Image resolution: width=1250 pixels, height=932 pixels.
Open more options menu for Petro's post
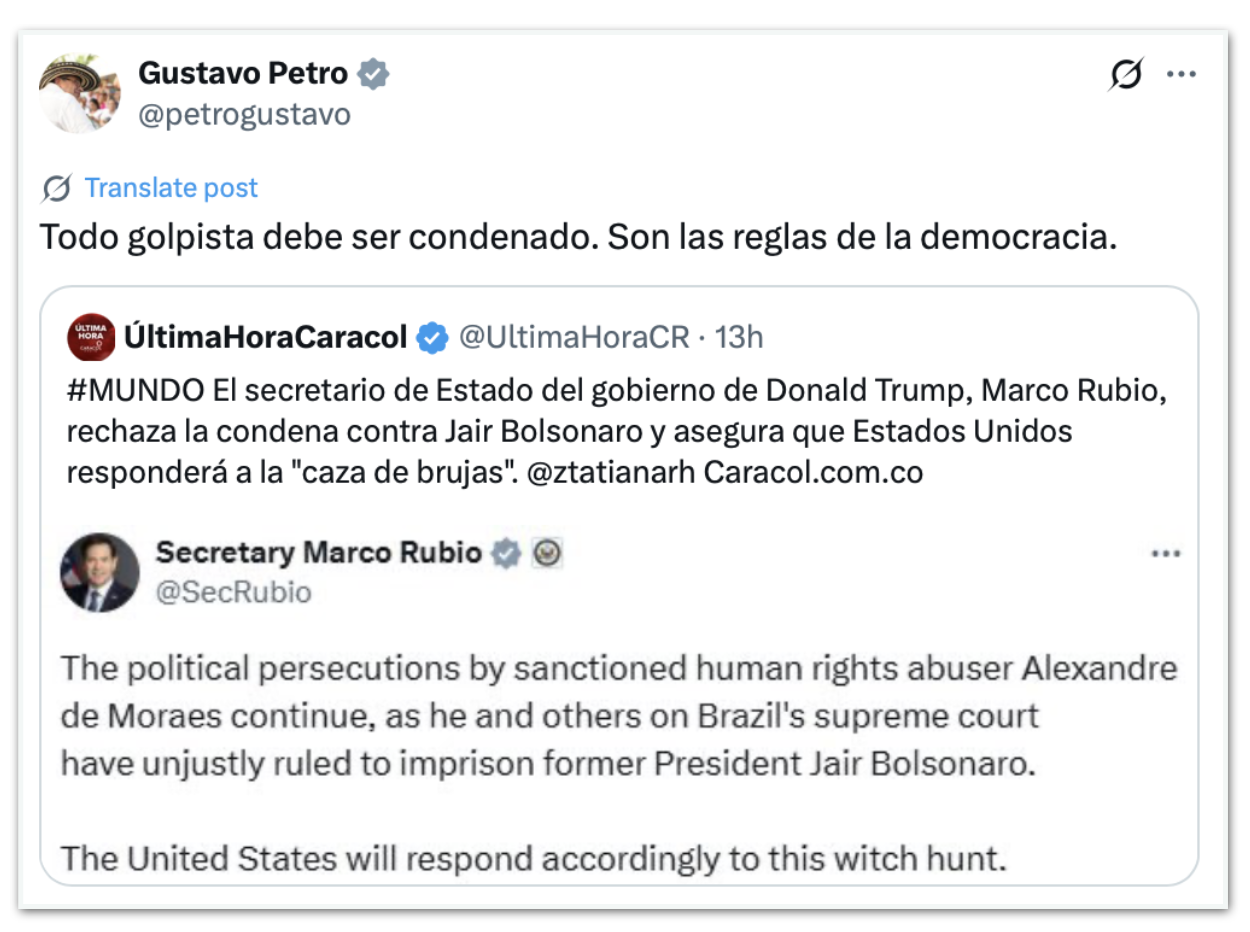coord(1182,75)
